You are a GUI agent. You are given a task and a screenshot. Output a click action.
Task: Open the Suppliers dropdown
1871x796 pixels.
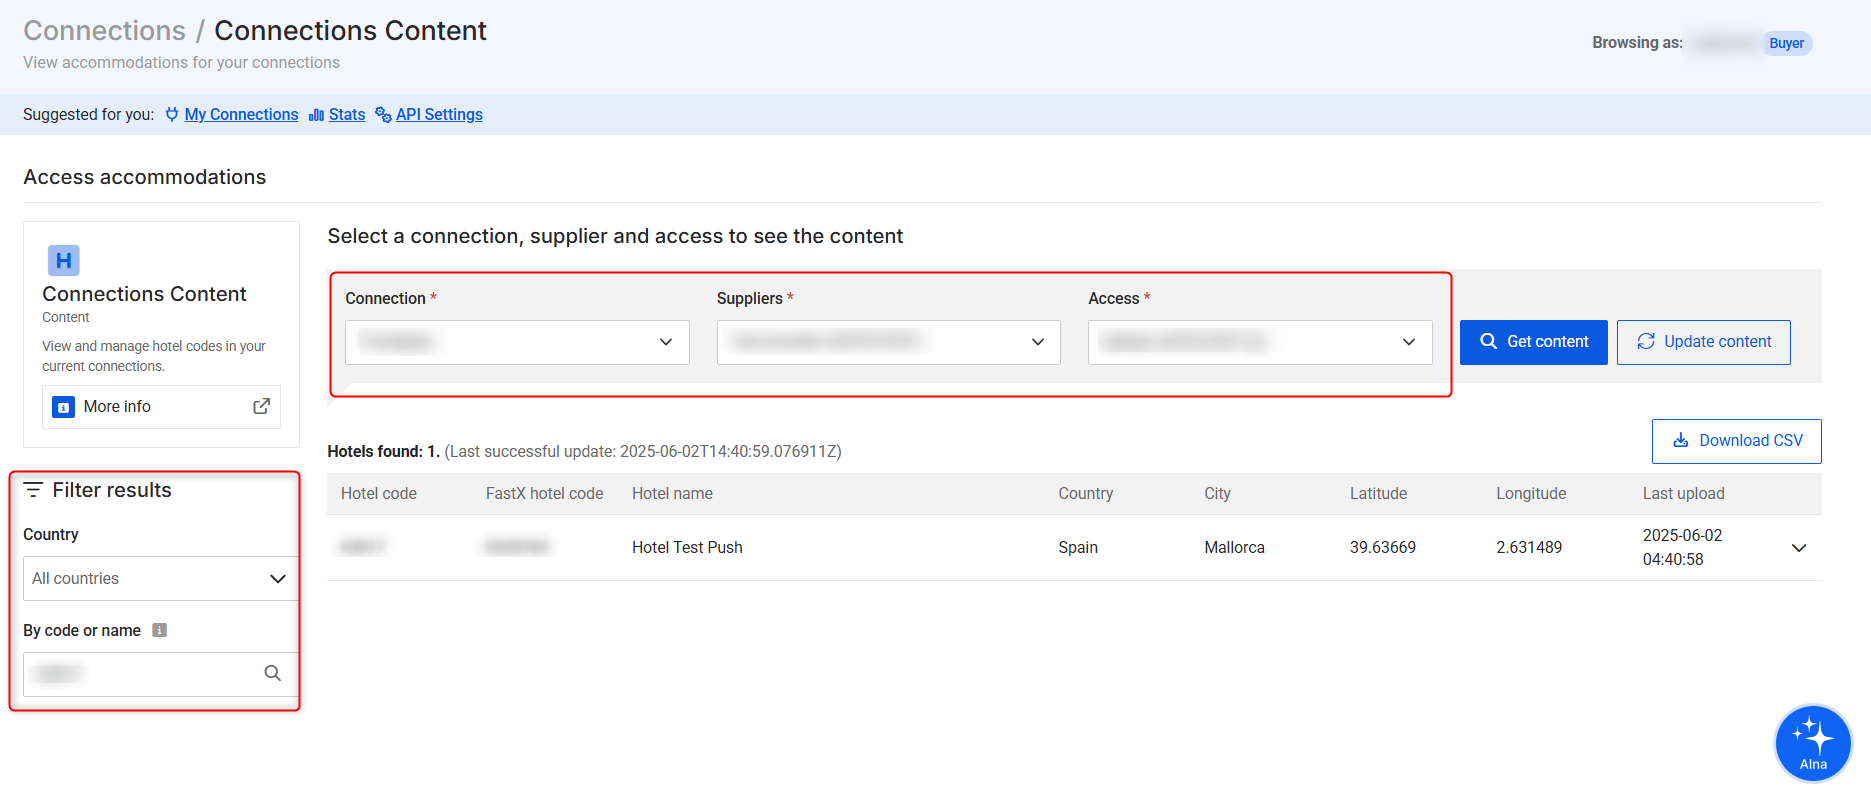click(888, 342)
